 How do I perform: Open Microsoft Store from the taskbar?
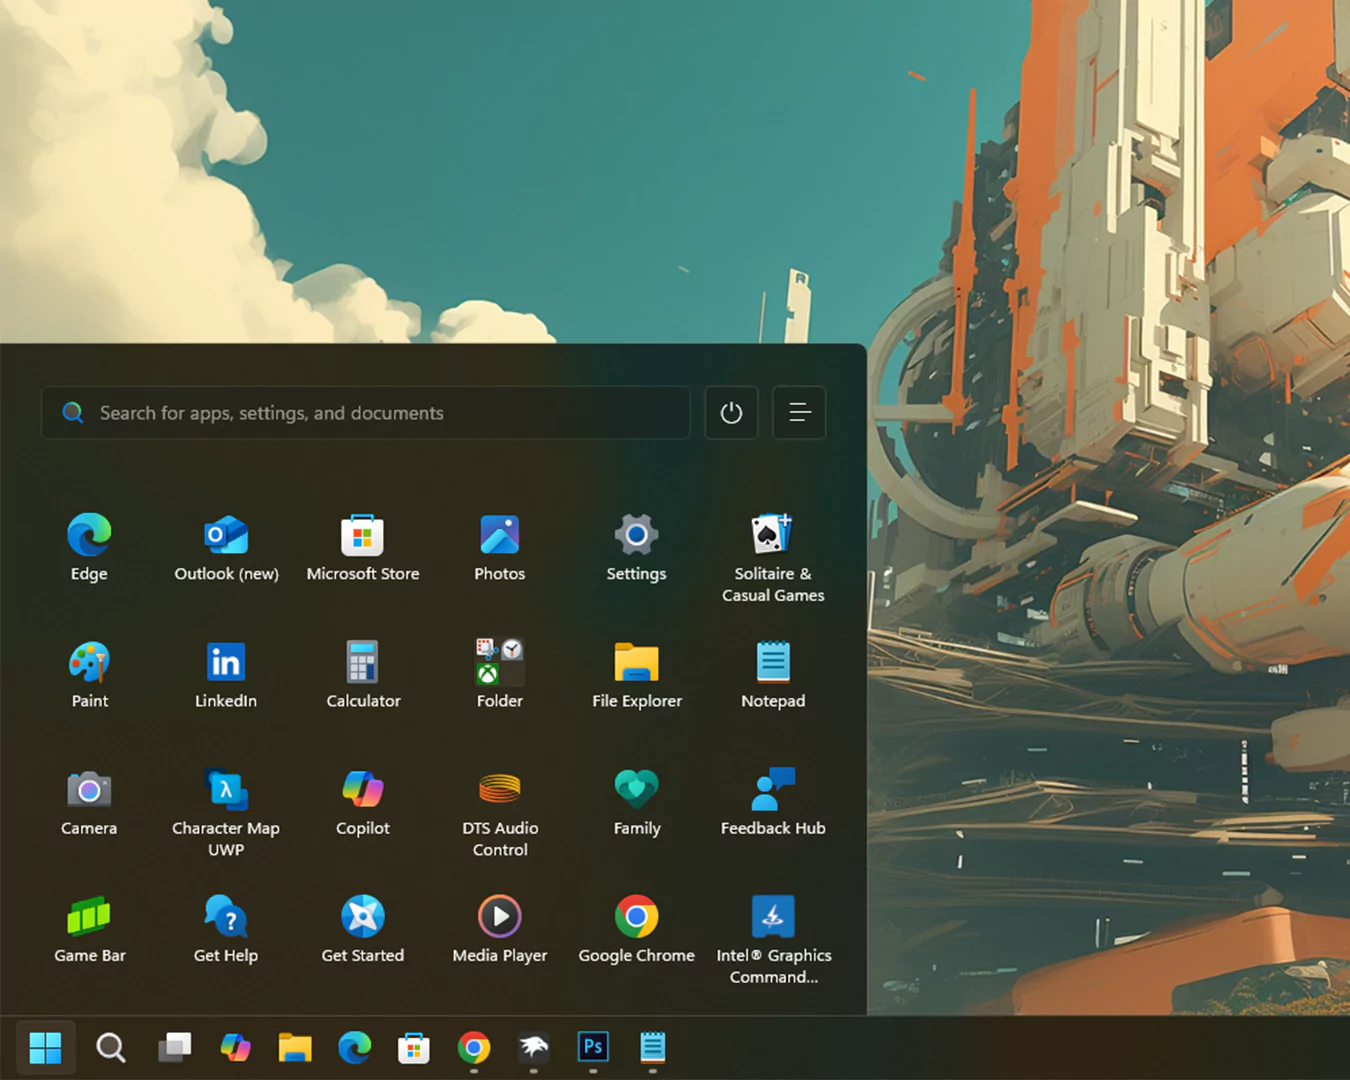pos(414,1047)
